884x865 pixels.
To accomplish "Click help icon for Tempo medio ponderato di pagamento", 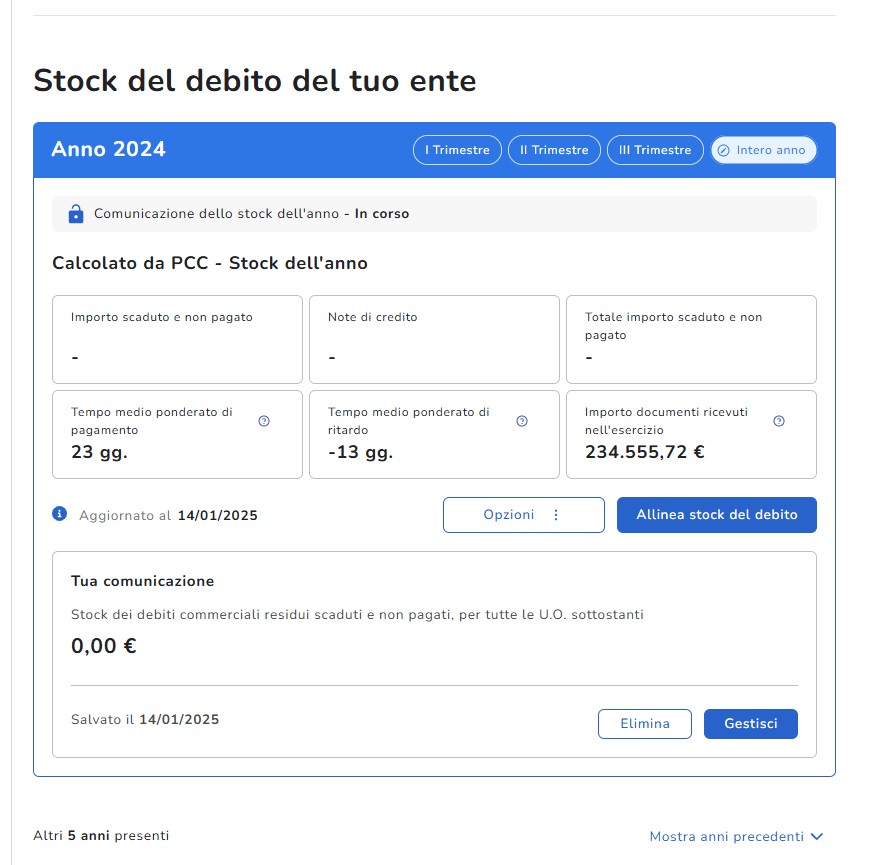I will pos(264,421).
